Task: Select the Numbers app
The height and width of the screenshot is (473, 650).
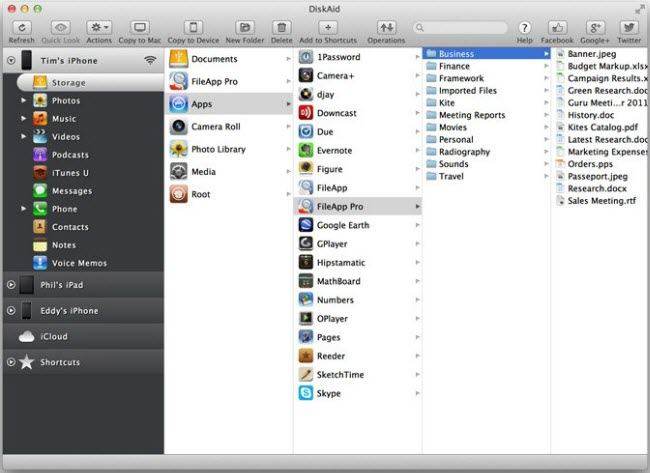Action: (x=358, y=299)
